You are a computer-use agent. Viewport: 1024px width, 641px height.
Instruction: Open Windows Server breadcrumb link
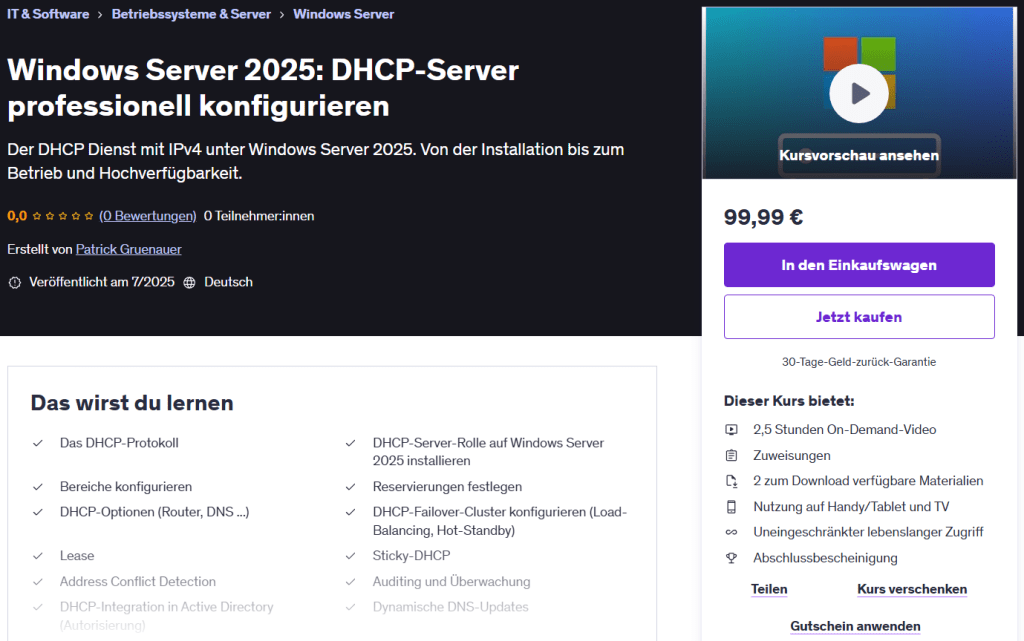point(344,15)
